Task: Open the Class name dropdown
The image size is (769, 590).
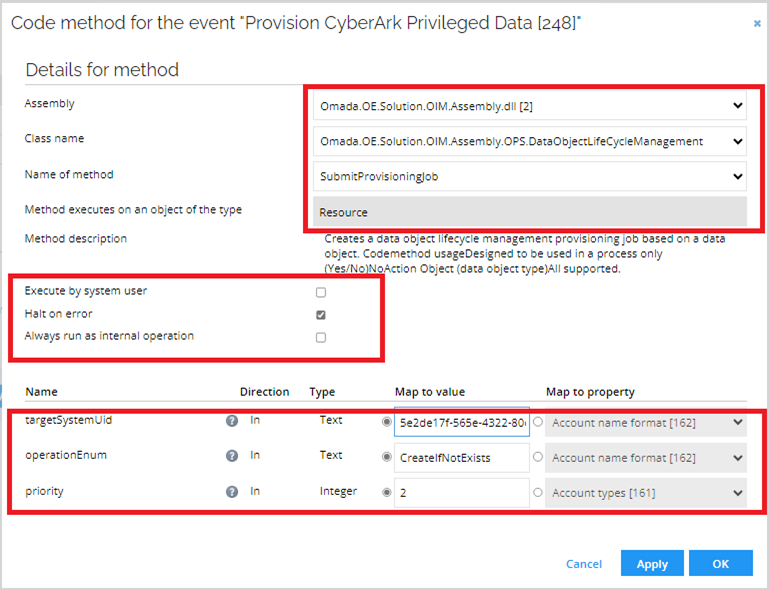Action: tap(530, 141)
